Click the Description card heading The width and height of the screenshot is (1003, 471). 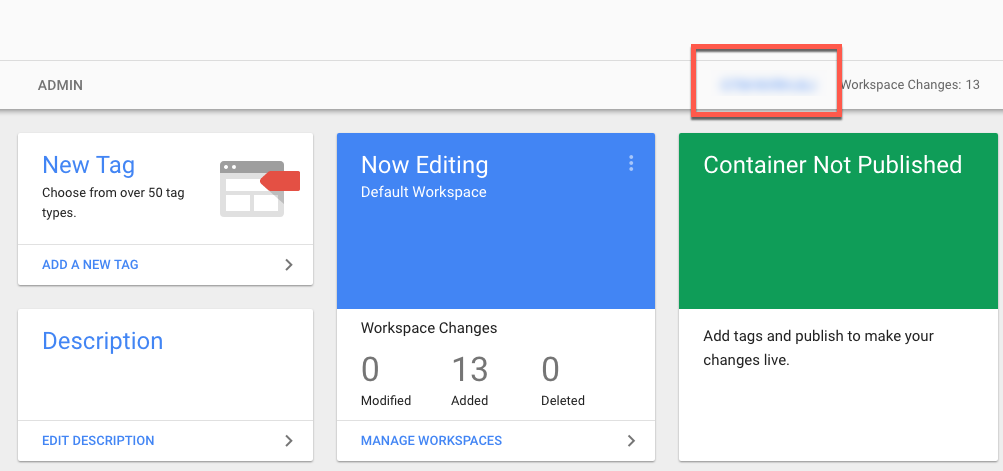point(102,341)
